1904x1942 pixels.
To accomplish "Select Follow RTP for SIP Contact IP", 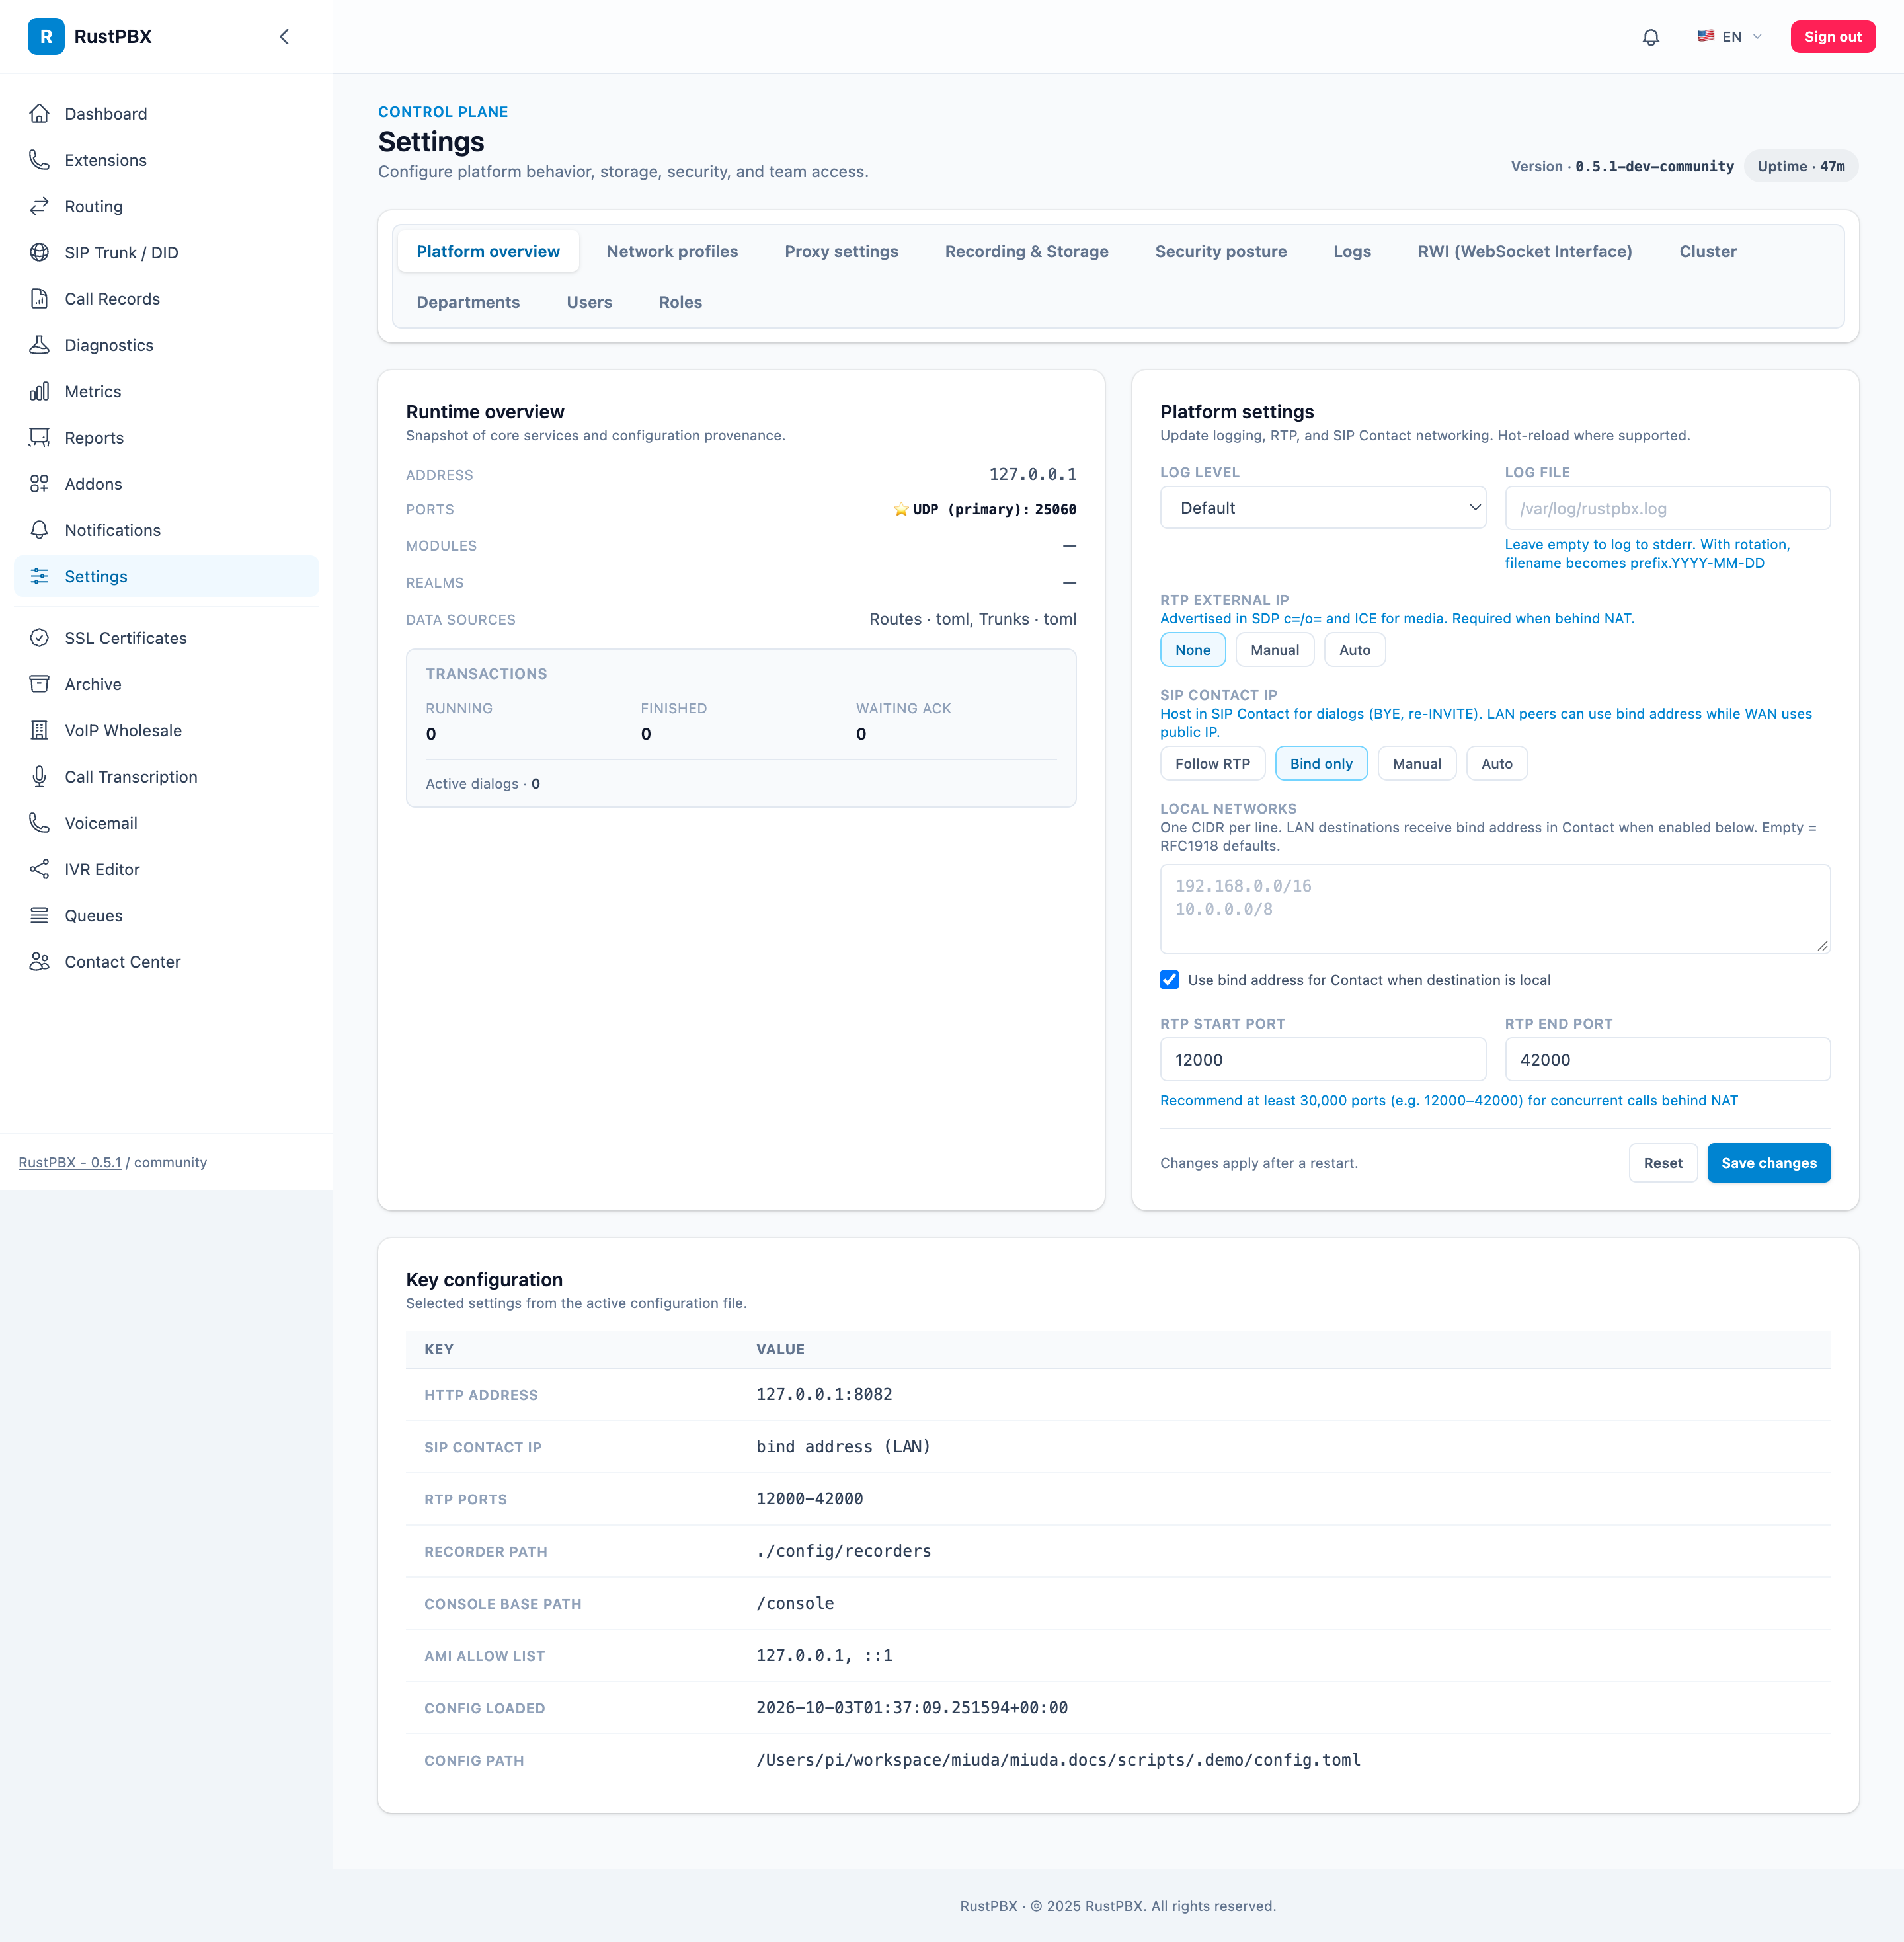I will [1212, 764].
